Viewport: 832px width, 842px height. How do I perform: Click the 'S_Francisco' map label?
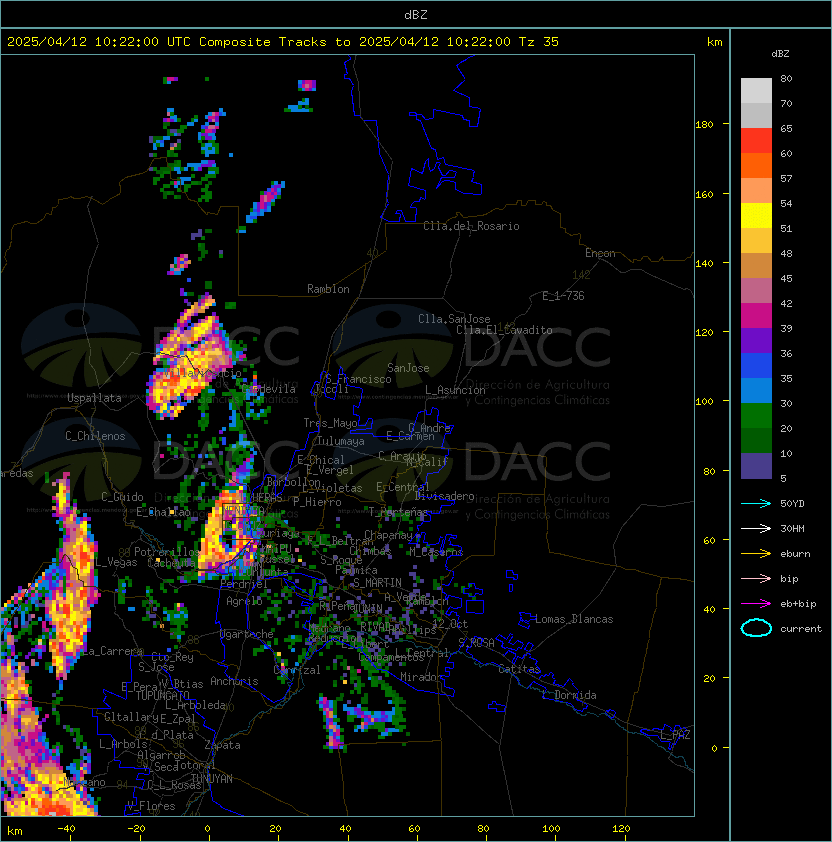pos(358,379)
